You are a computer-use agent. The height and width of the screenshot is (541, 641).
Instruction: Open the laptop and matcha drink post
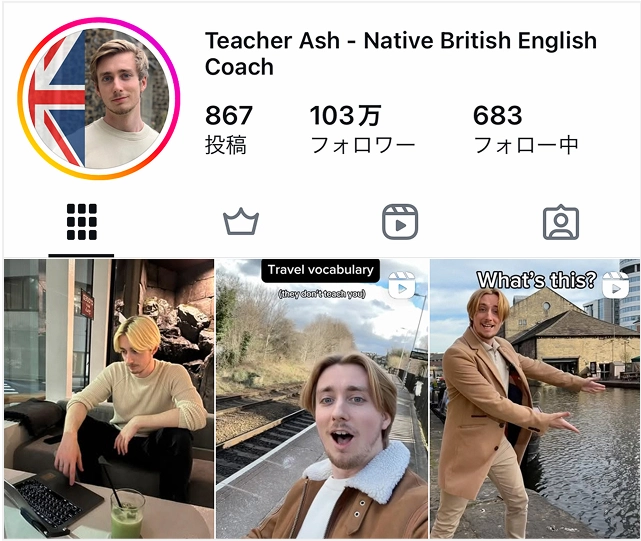click(109, 399)
